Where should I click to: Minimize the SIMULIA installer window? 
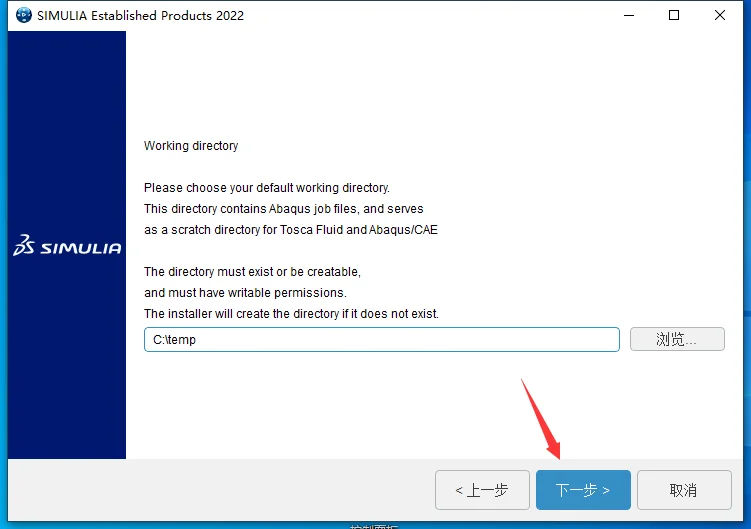629,15
